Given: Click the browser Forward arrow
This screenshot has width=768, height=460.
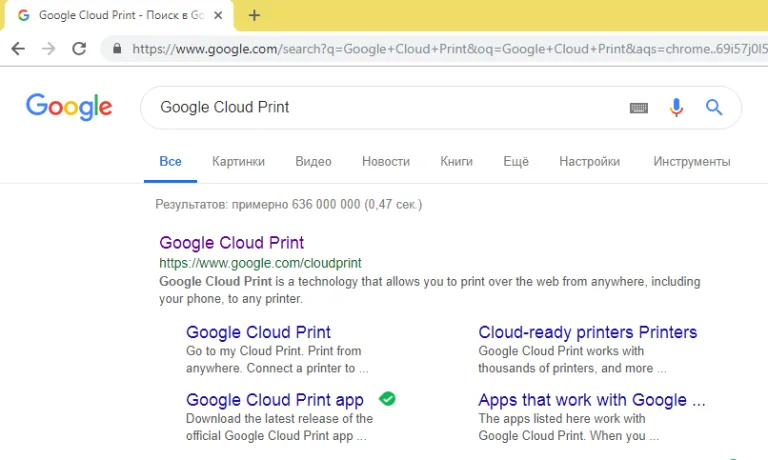Looking at the screenshot, I should [48, 48].
